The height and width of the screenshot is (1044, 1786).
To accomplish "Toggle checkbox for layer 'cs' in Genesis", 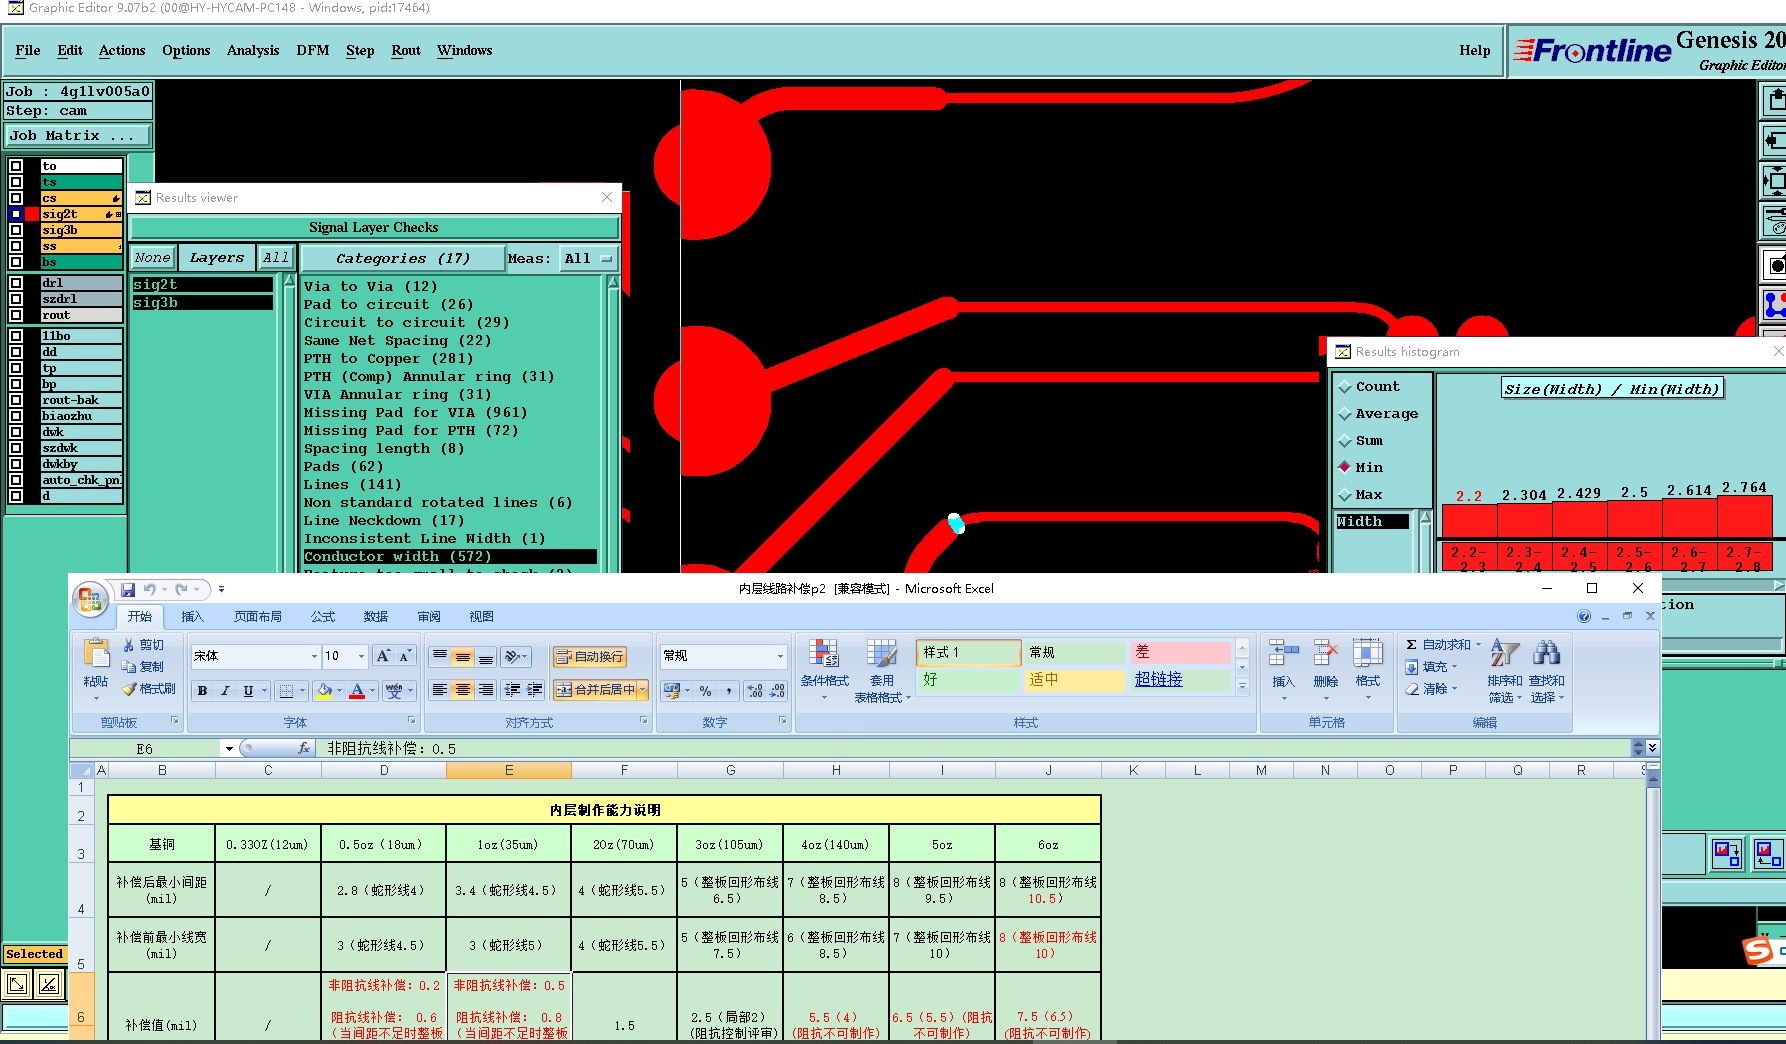I will (16, 198).
